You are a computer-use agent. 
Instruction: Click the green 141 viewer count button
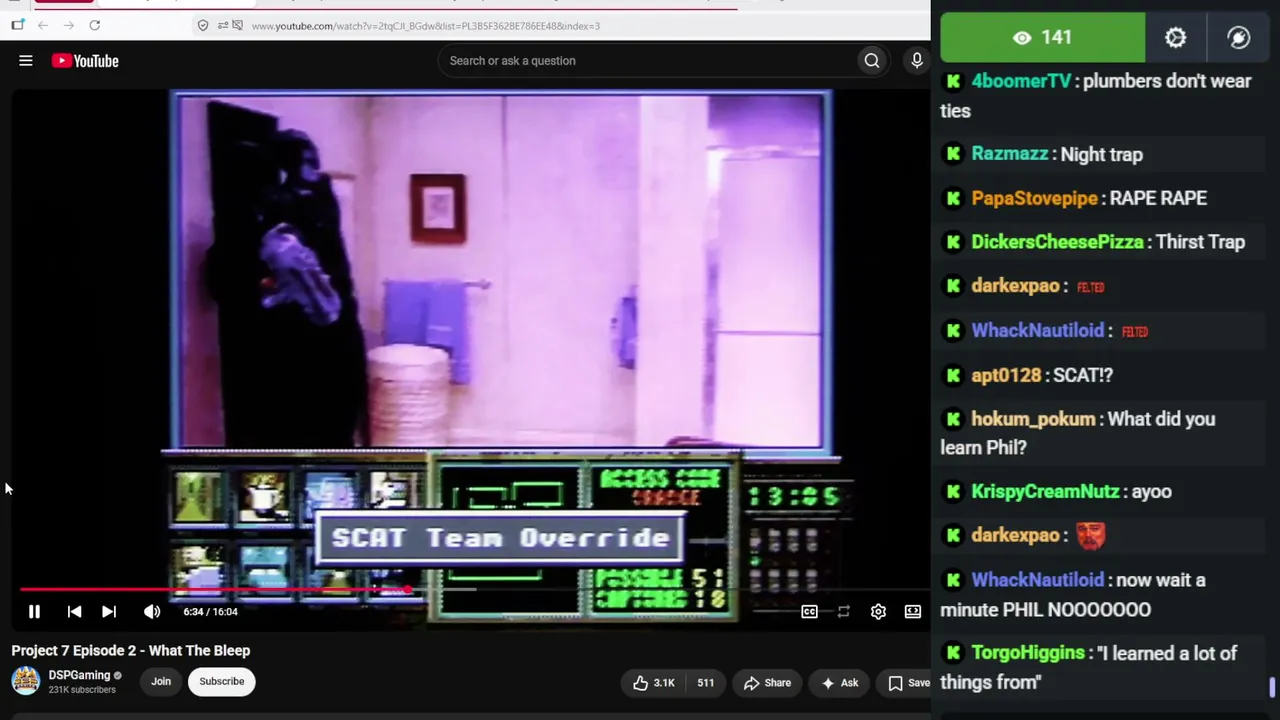(1042, 37)
